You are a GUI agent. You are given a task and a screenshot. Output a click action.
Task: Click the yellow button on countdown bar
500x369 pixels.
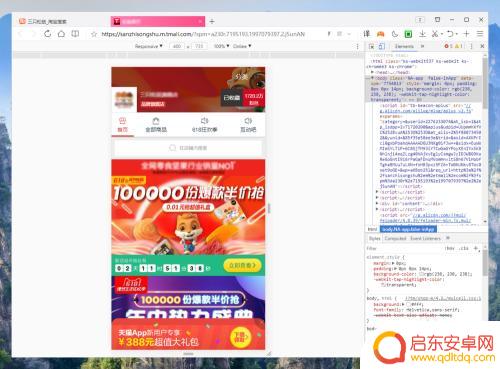(243, 265)
